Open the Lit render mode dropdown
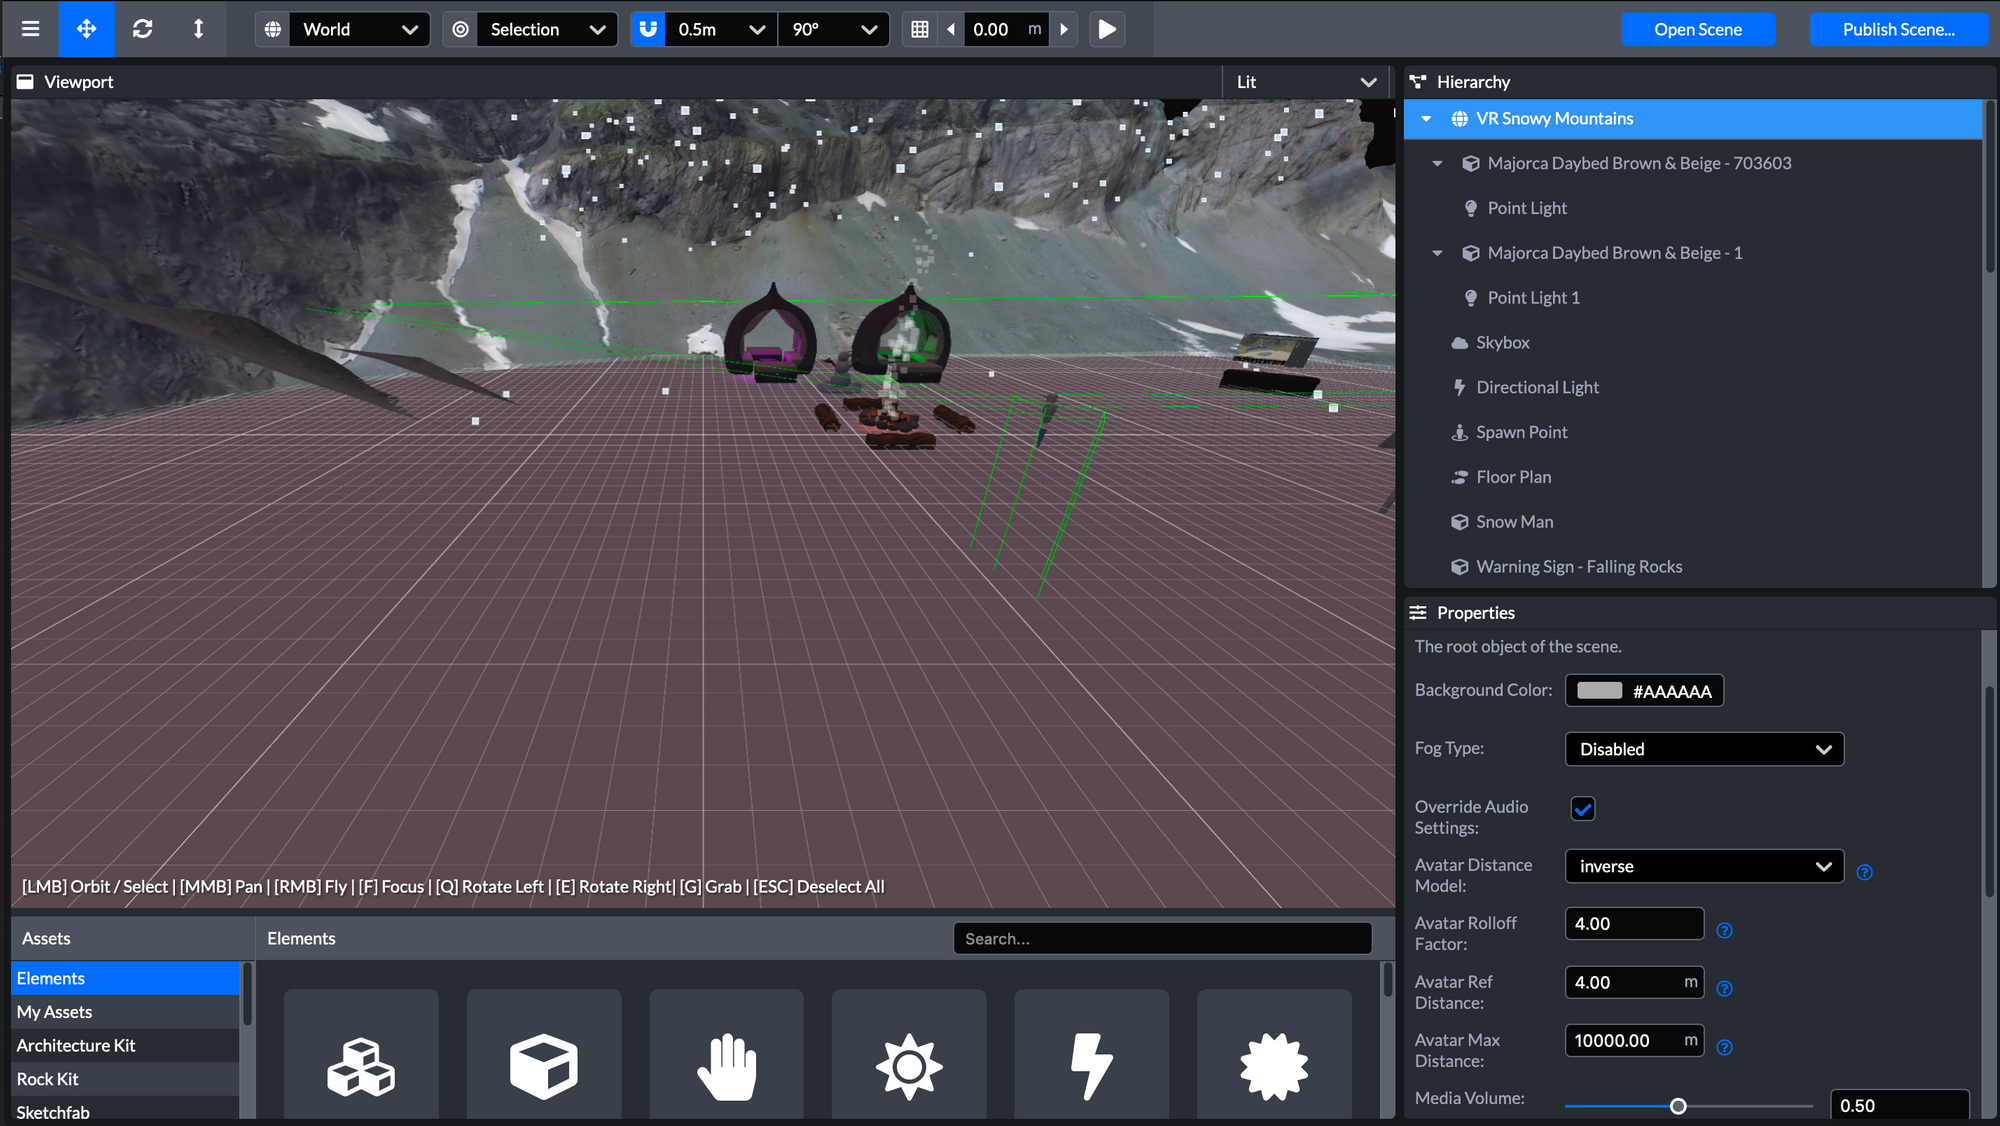This screenshot has height=1126, width=2000. tap(1305, 82)
